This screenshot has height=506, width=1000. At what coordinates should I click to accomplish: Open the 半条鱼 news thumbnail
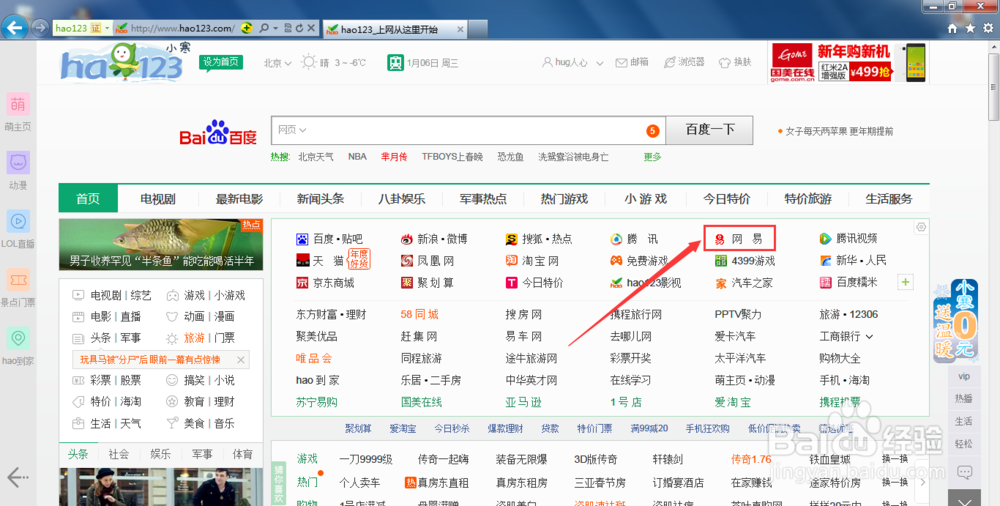point(161,244)
